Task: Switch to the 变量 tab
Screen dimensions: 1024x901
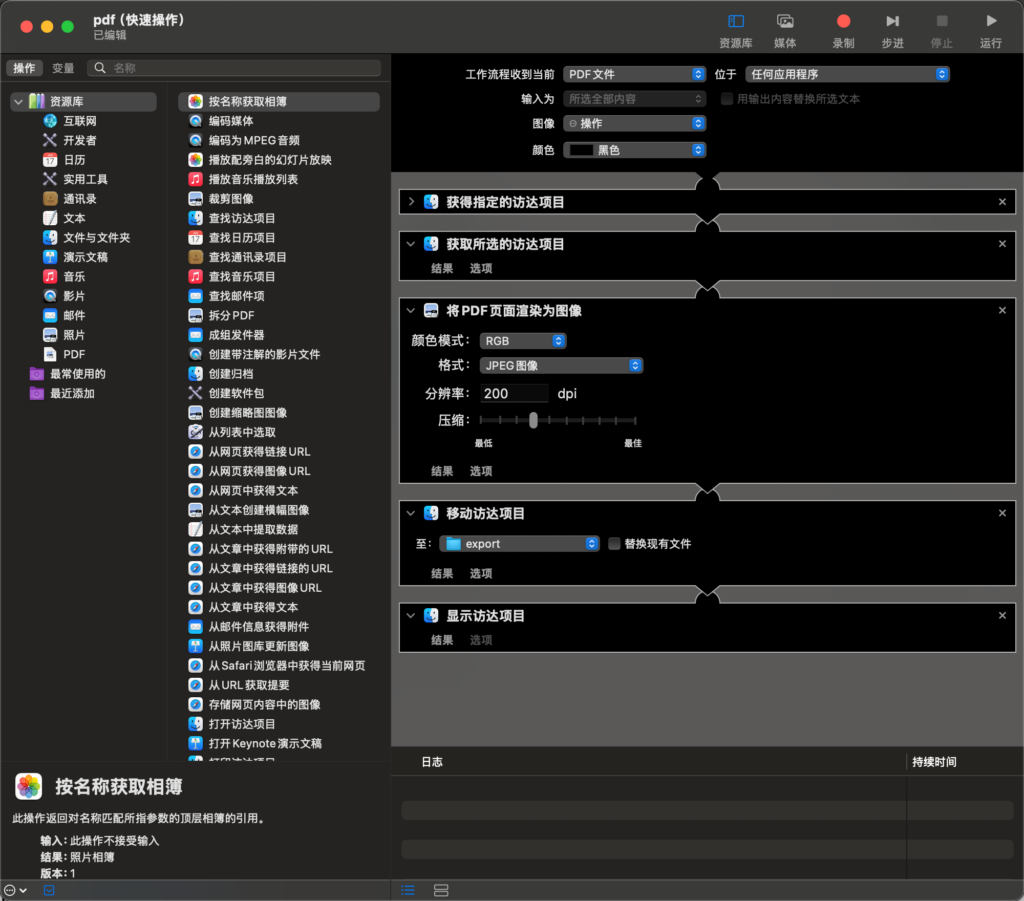Action: tap(63, 68)
